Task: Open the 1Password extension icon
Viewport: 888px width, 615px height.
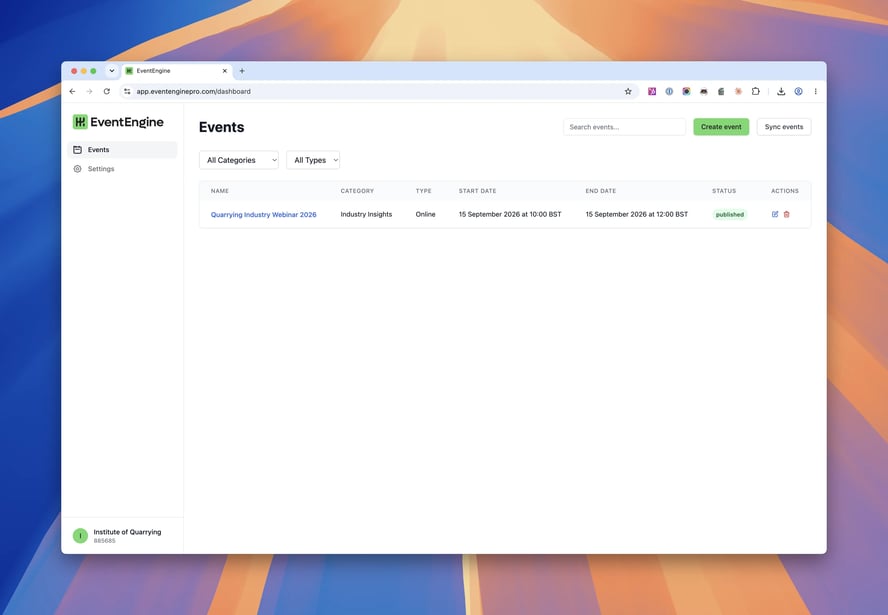Action: pyautogui.click(x=669, y=91)
